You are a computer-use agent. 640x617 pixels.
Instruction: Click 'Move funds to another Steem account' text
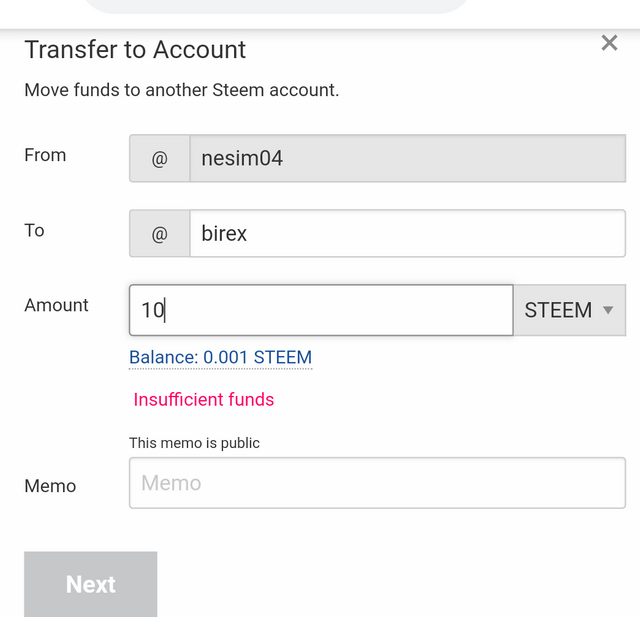[x=182, y=90]
